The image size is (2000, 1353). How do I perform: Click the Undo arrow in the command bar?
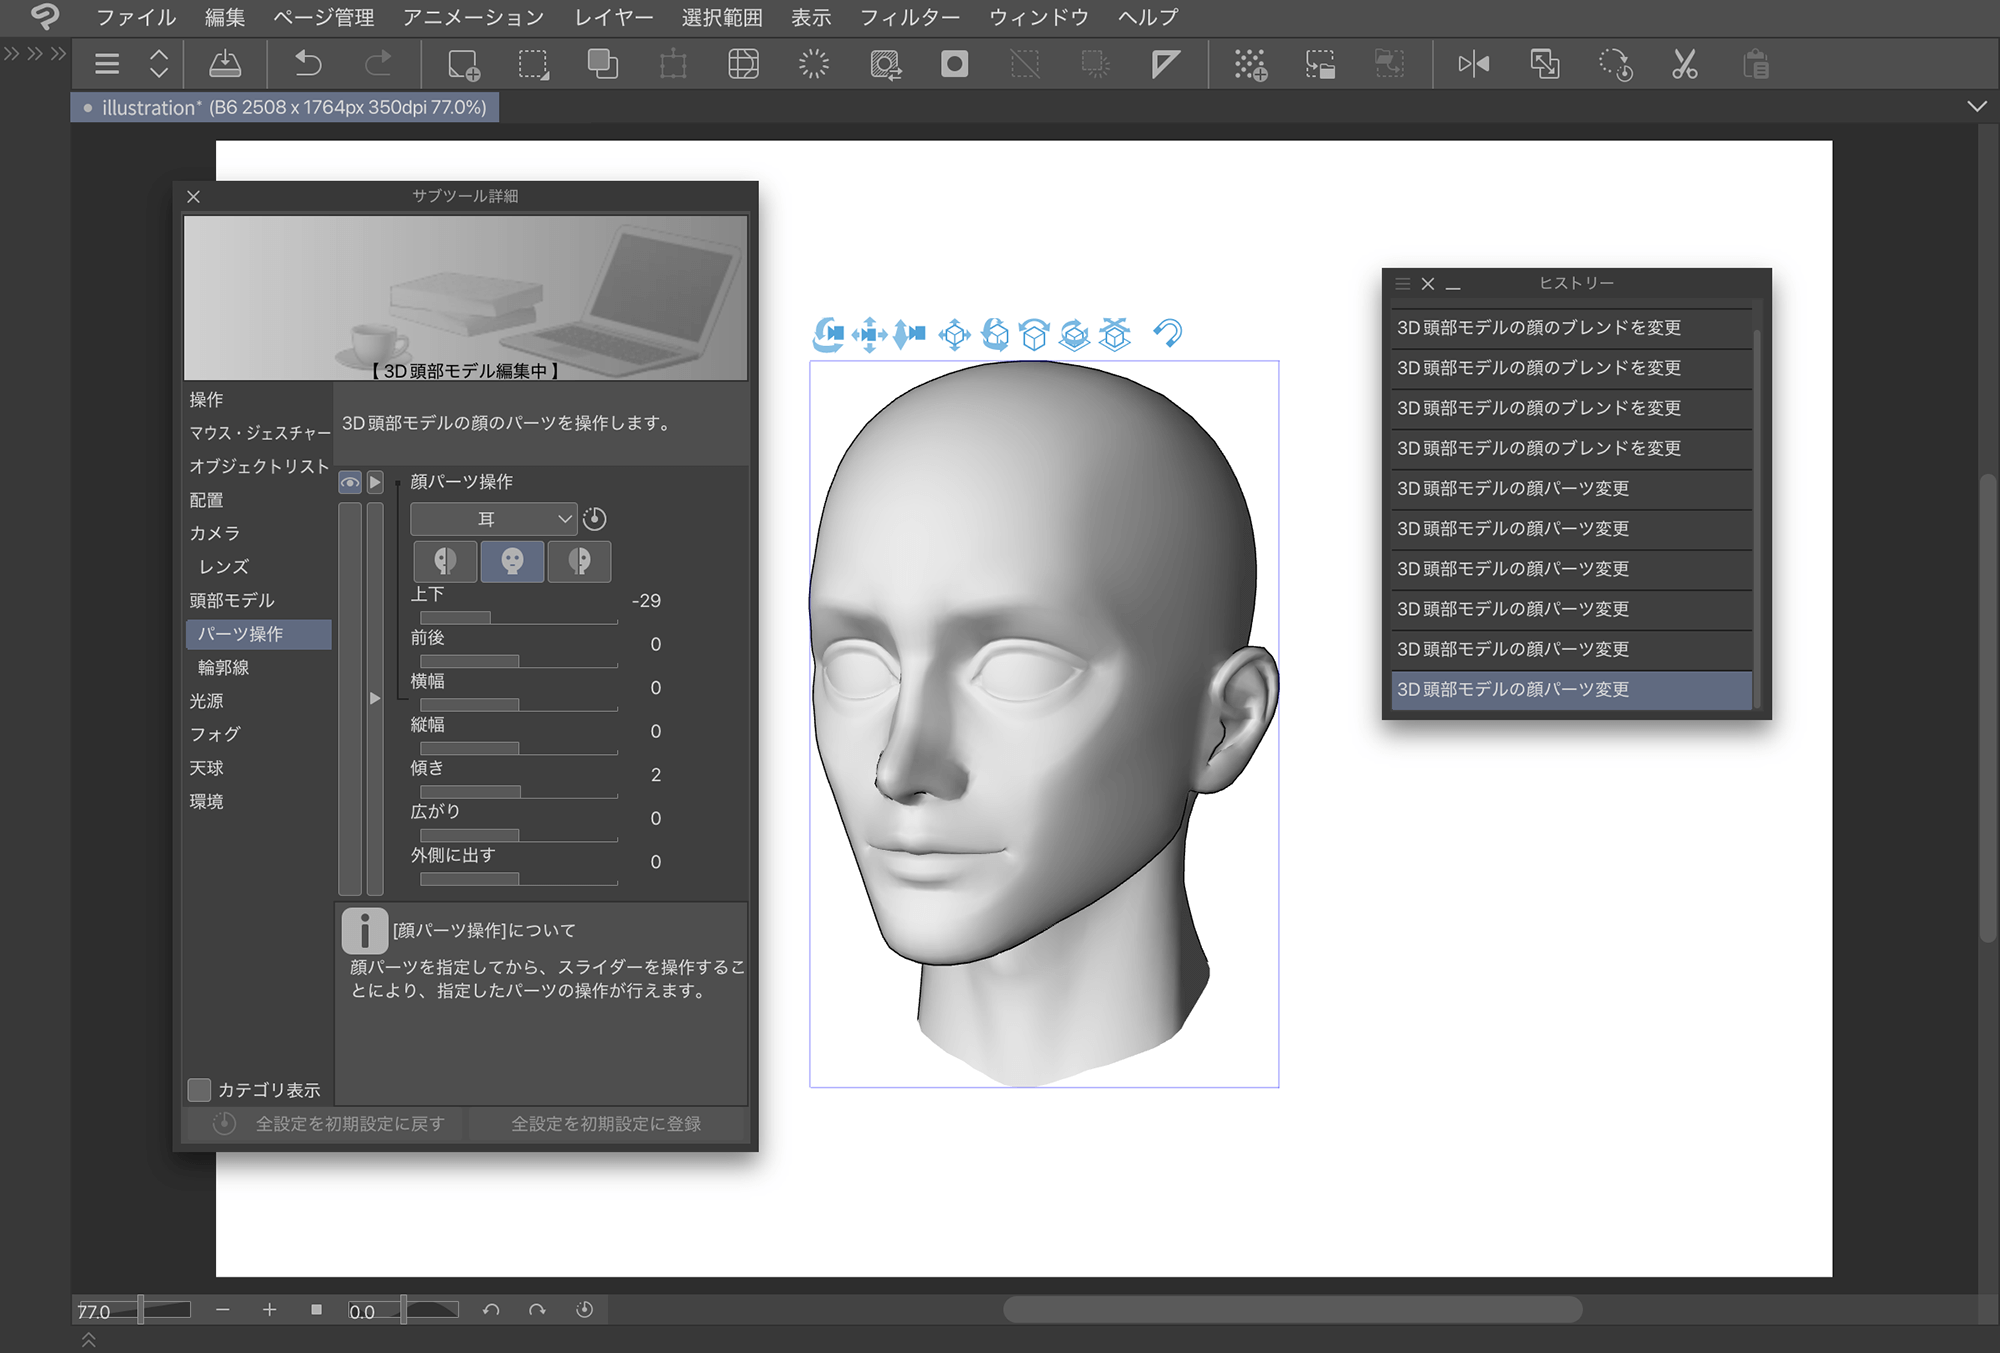tap(308, 65)
